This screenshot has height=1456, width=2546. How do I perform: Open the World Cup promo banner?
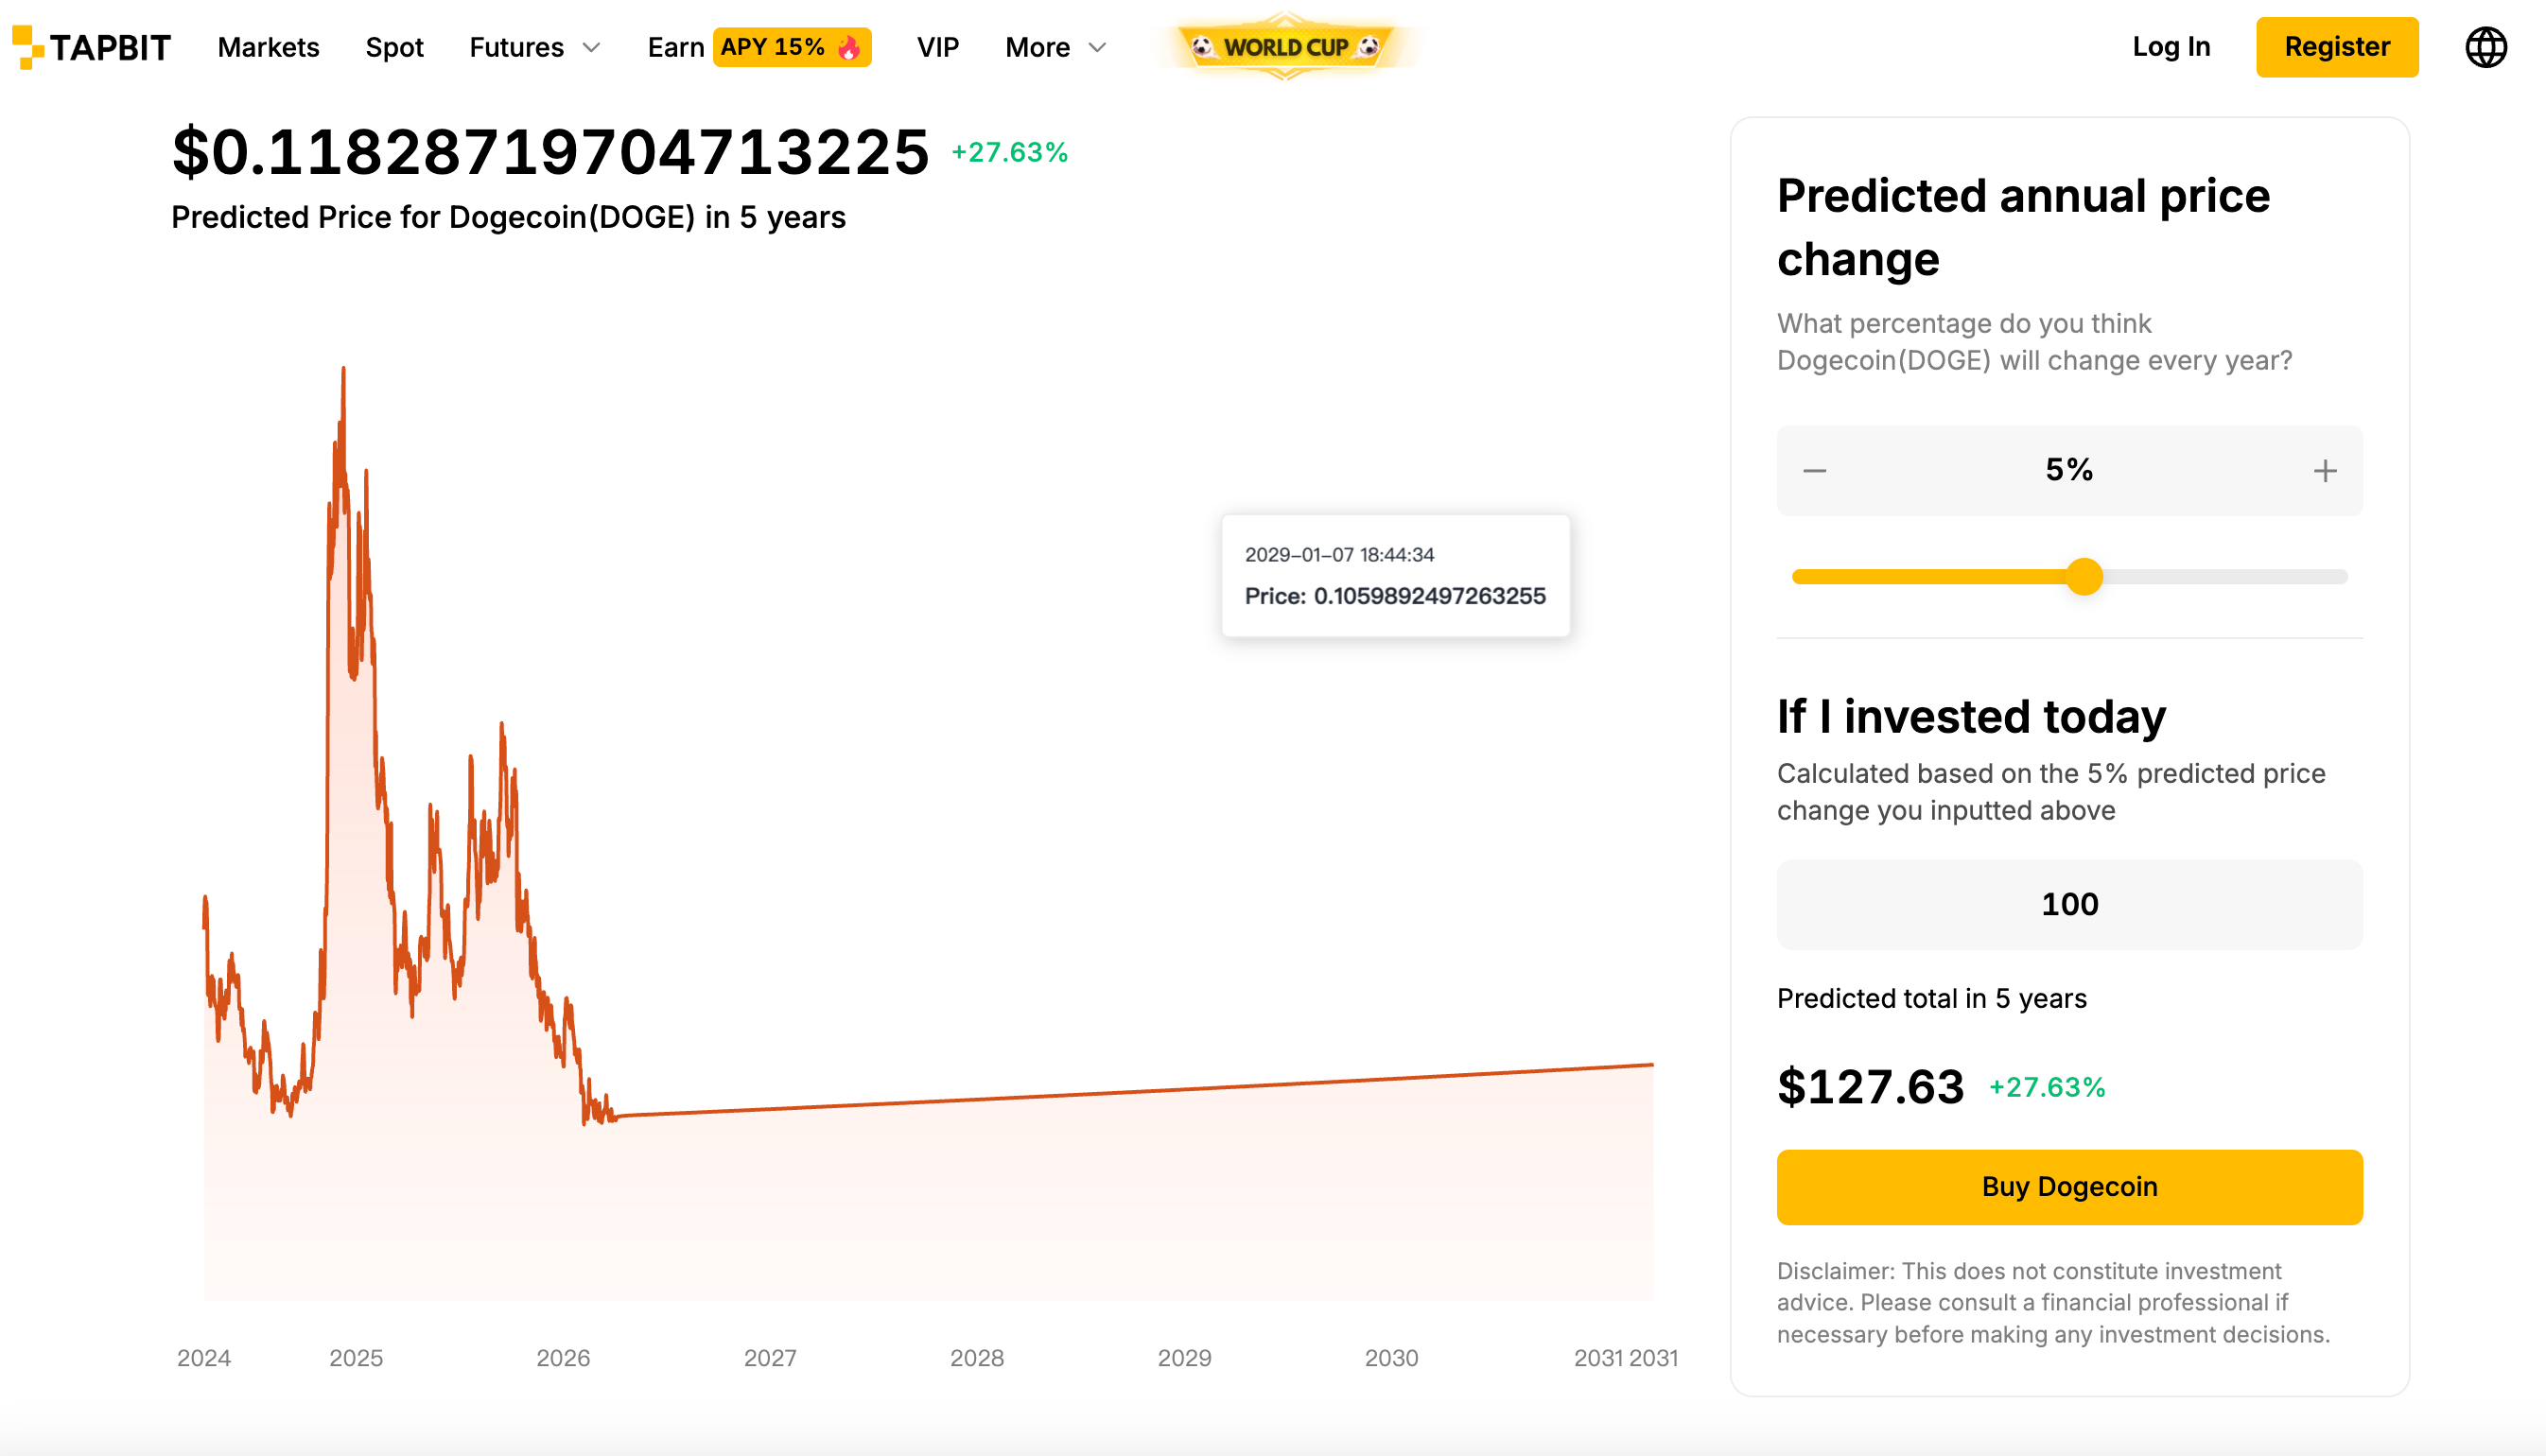tap(1285, 47)
